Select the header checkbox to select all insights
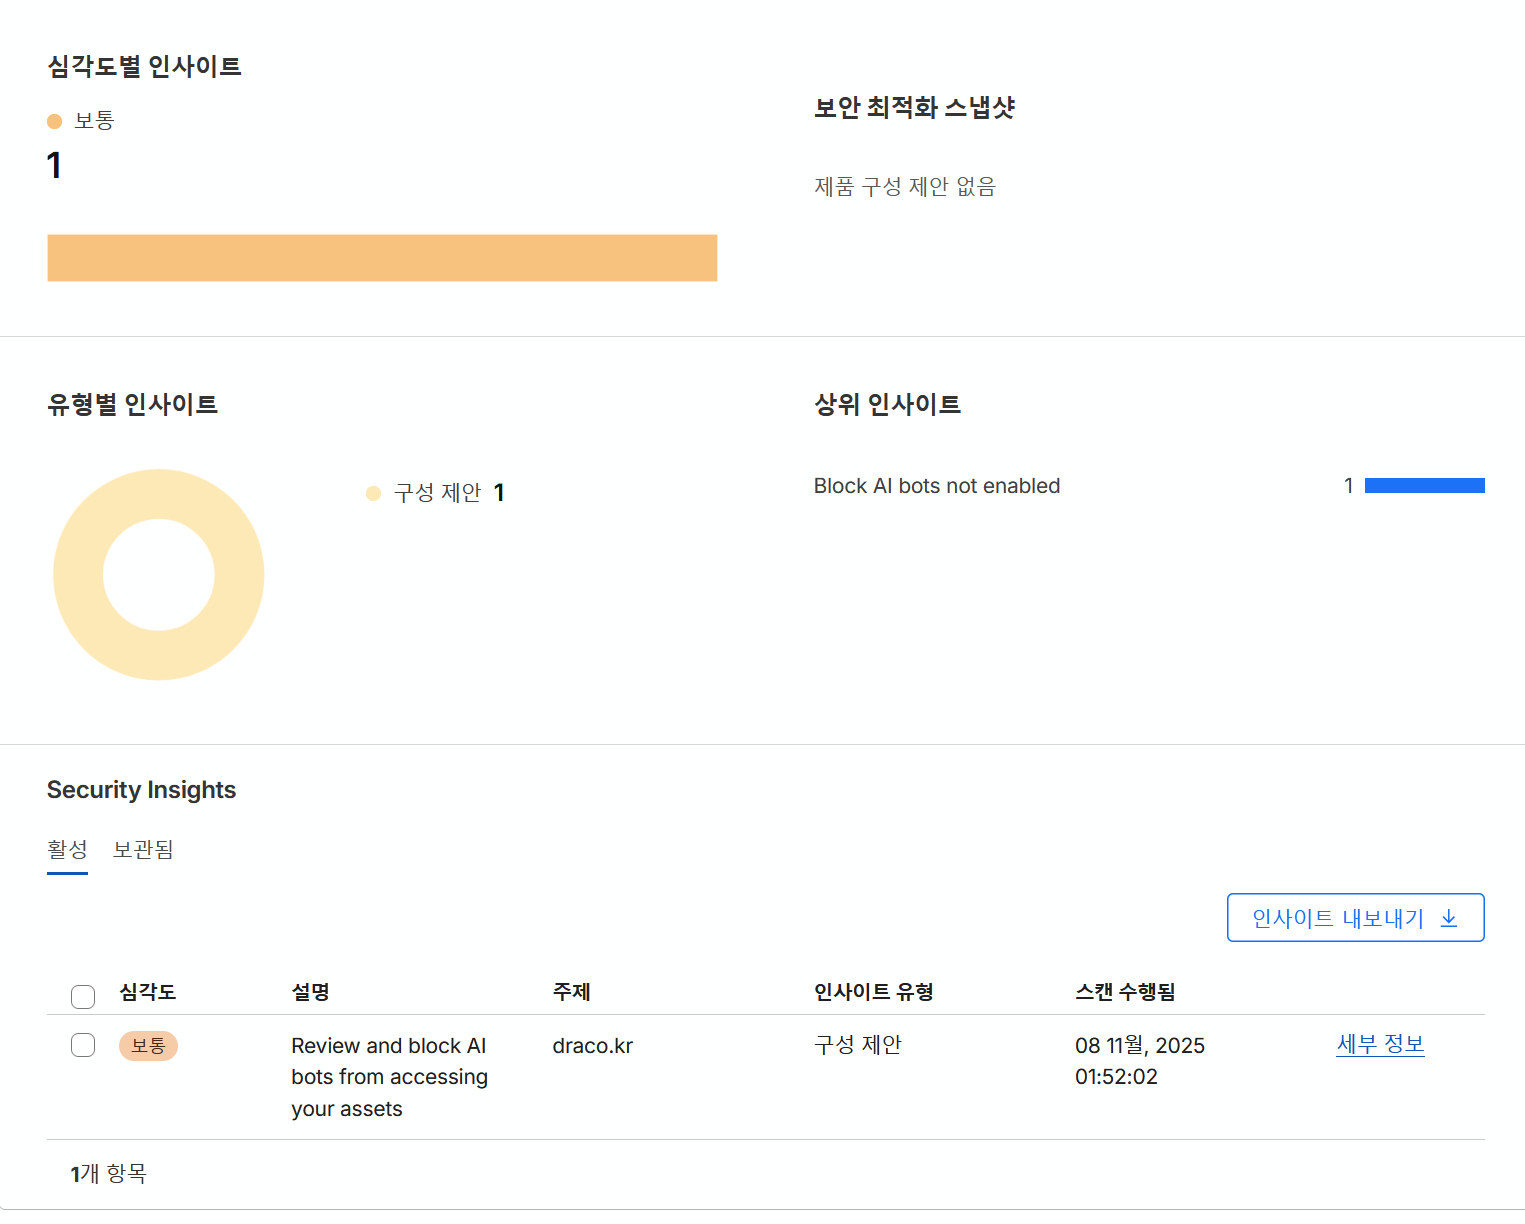1525x1224 pixels. [83, 996]
